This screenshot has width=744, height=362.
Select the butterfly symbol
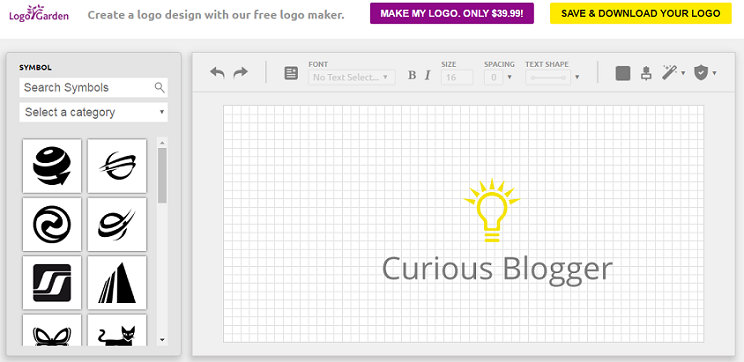click(x=52, y=331)
